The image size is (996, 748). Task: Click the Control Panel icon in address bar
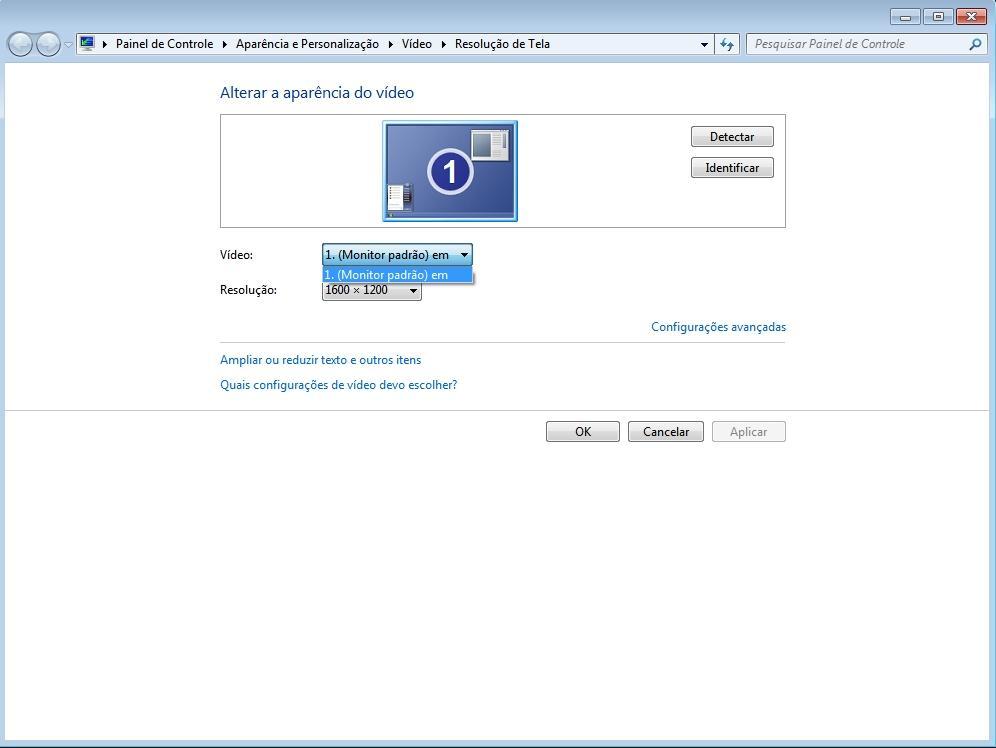click(x=88, y=44)
